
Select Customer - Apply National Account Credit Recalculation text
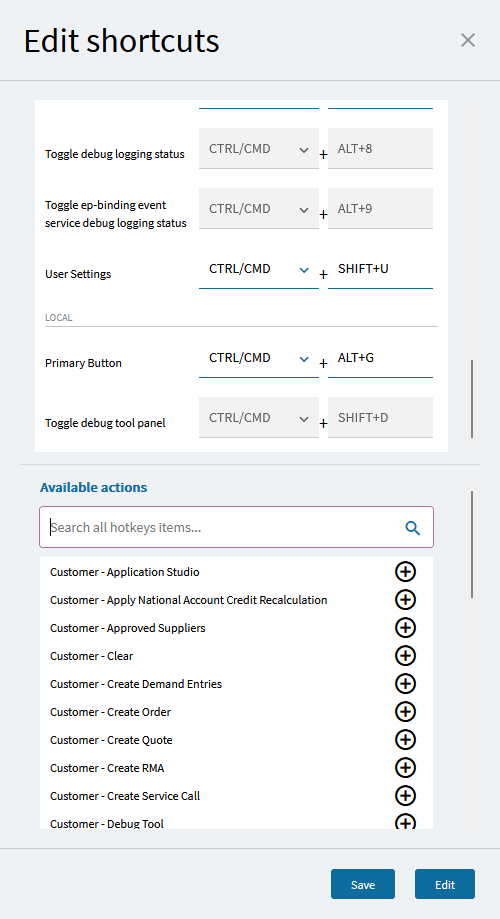[189, 600]
